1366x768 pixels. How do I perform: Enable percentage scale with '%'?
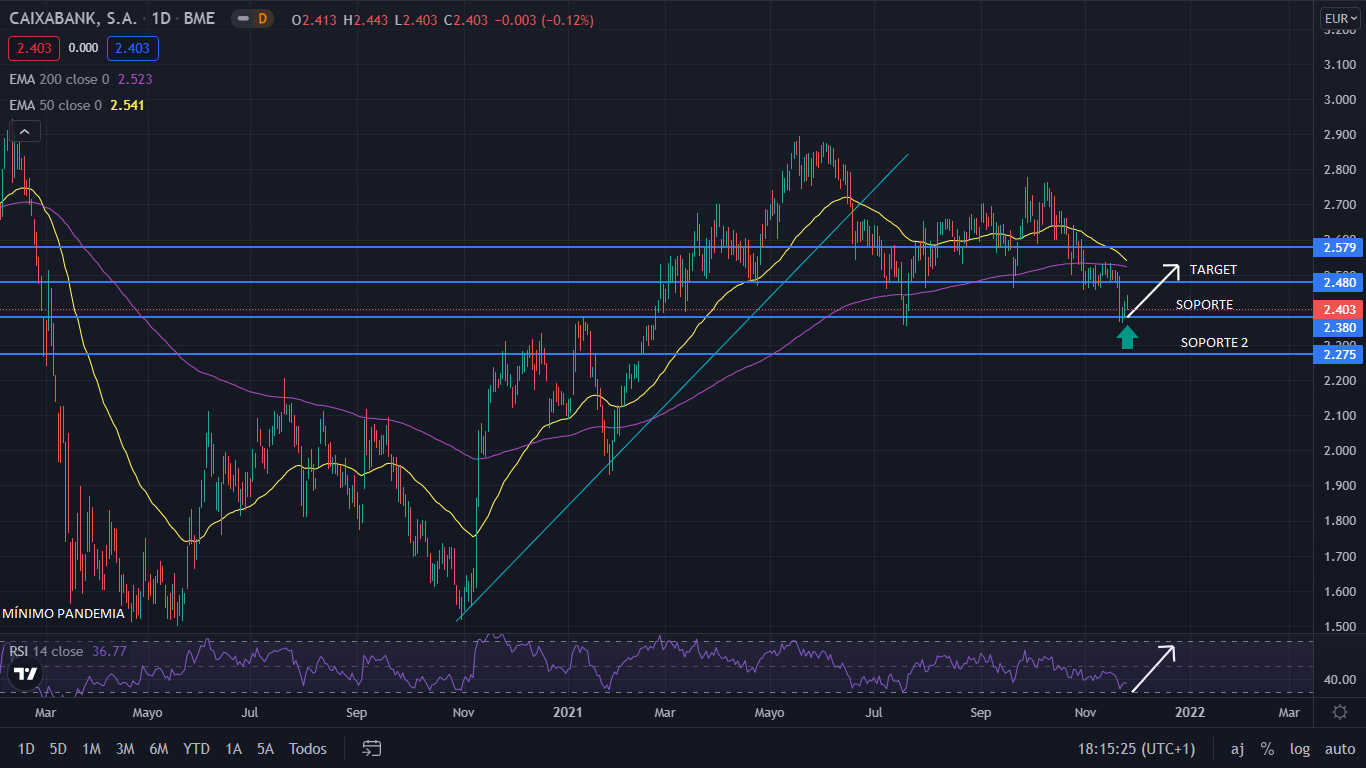(1266, 748)
